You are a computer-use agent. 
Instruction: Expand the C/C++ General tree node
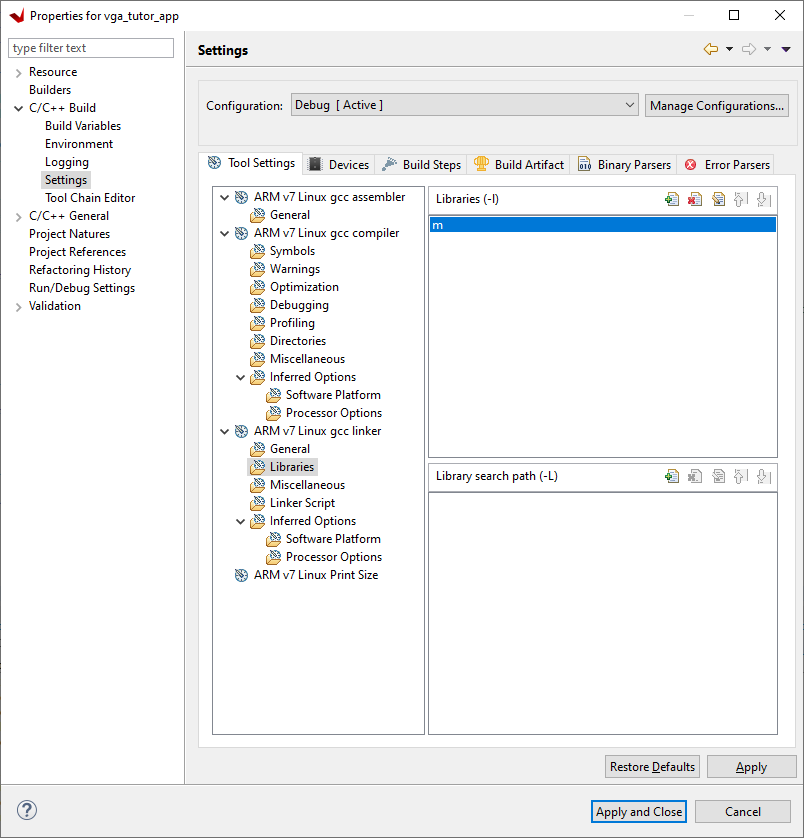pos(19,216)
